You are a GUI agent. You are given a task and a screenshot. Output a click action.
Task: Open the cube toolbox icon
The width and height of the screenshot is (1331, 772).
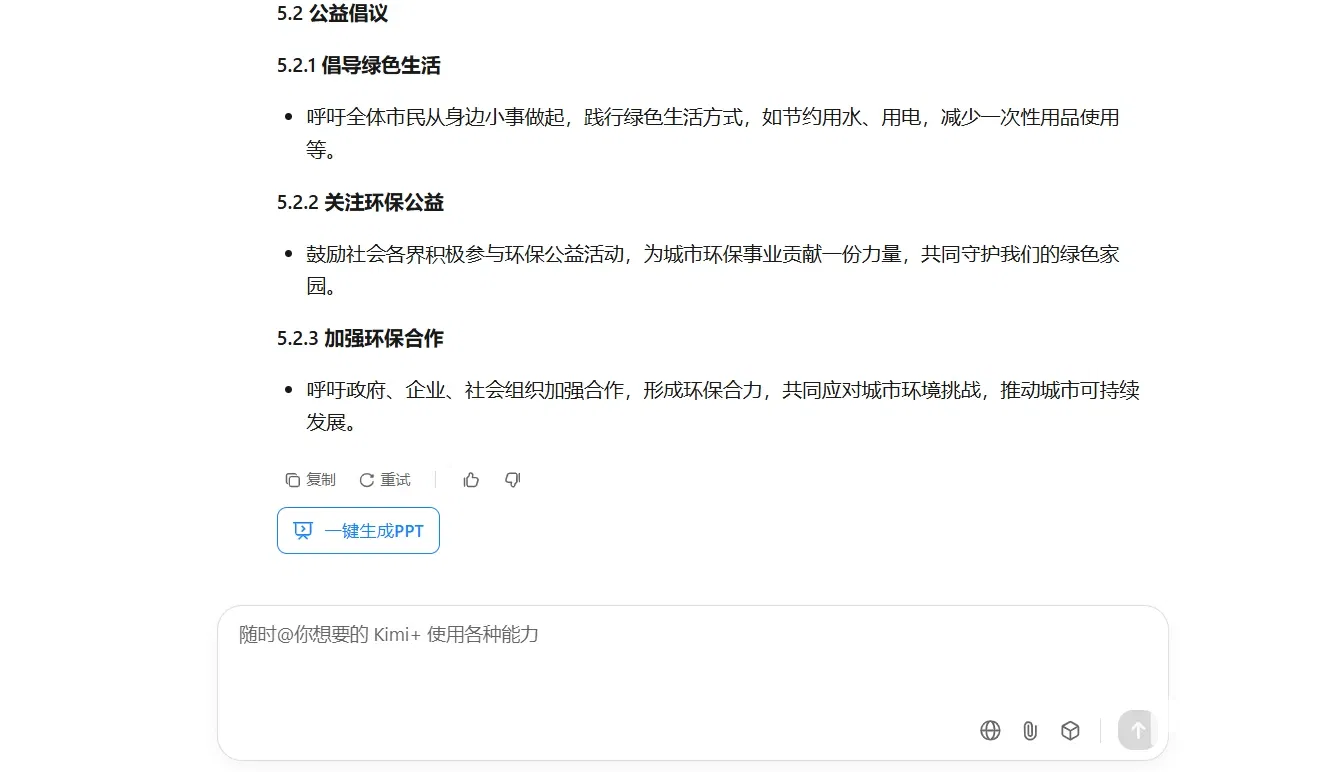click(1070, 731)
